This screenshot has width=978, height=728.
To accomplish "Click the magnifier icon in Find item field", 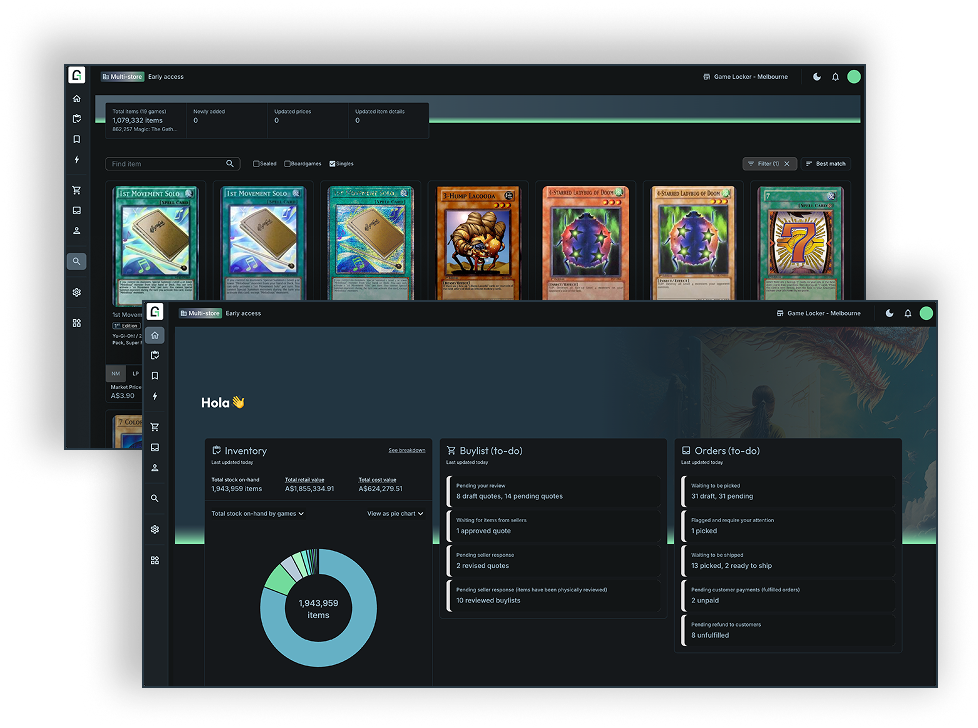I will tap(230, 163).
